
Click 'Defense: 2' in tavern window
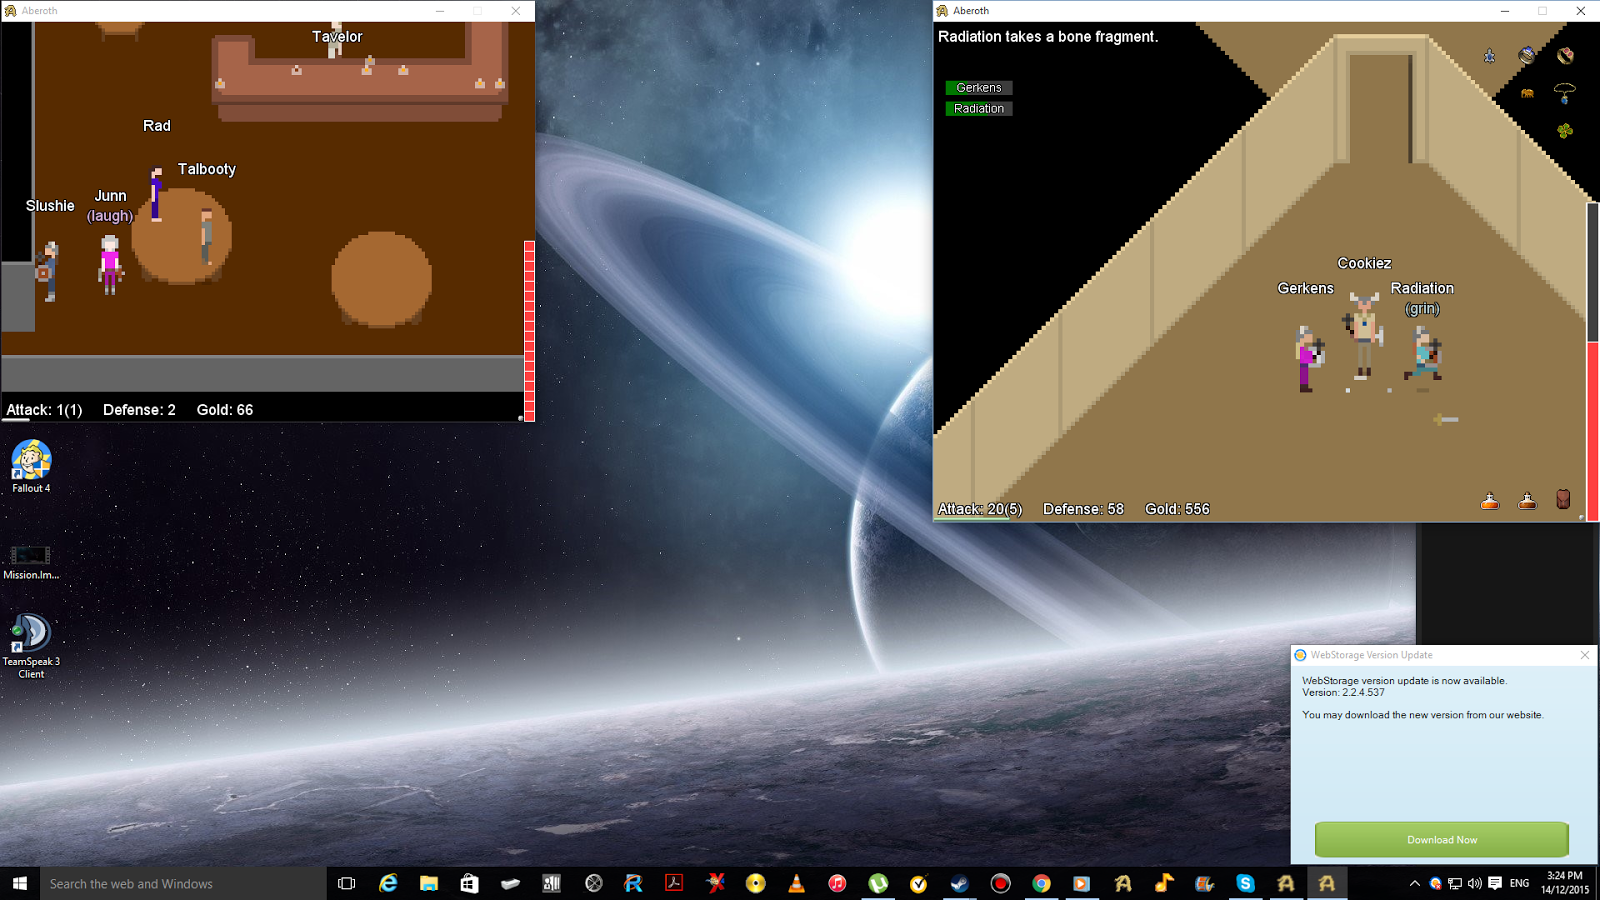(139, 410)
